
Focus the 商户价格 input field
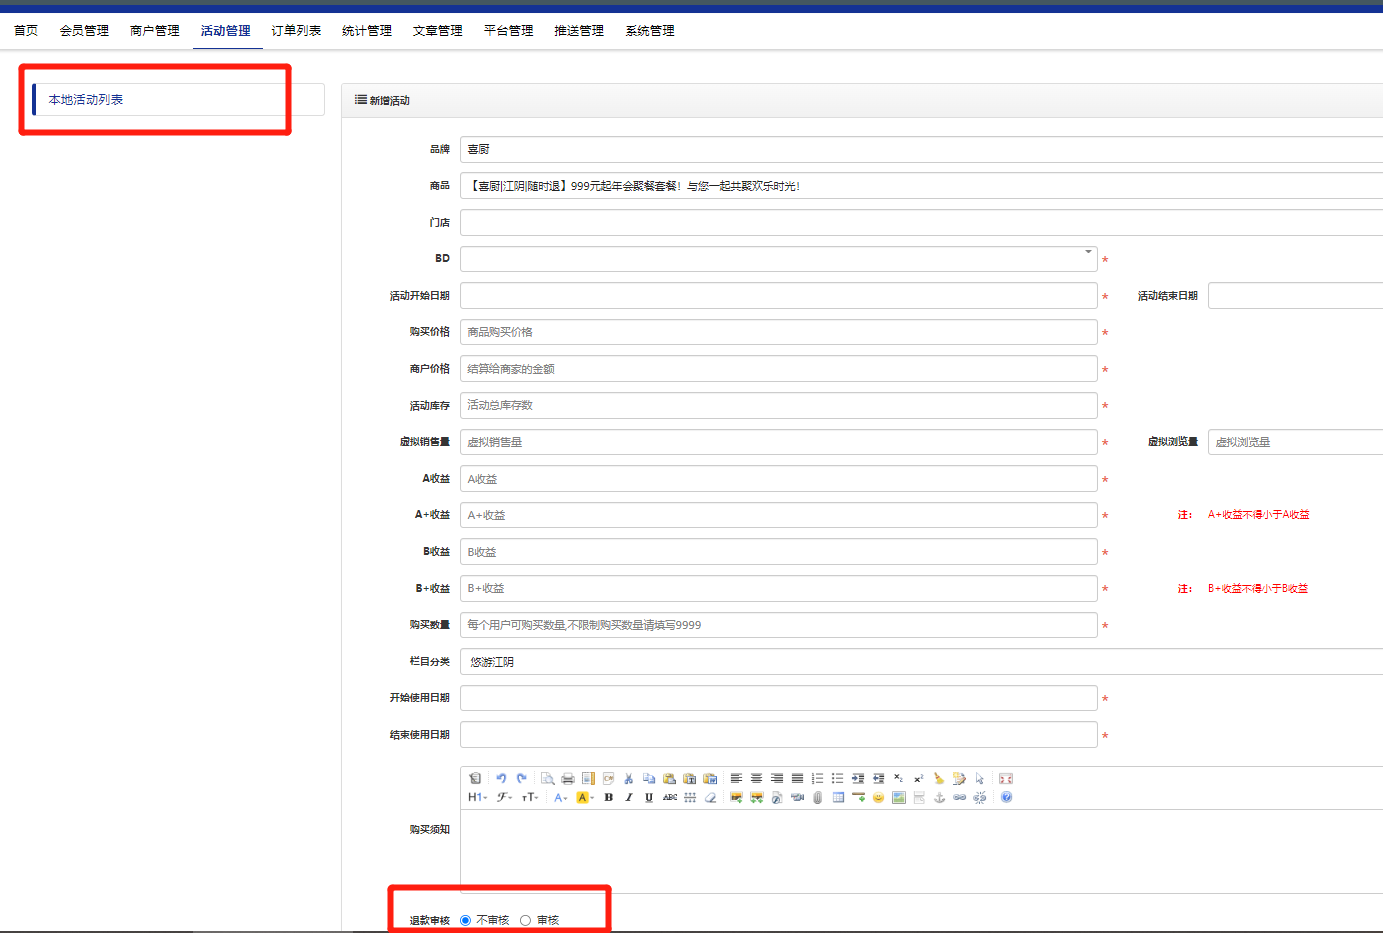pyautogui.click(x=778, y=369)
